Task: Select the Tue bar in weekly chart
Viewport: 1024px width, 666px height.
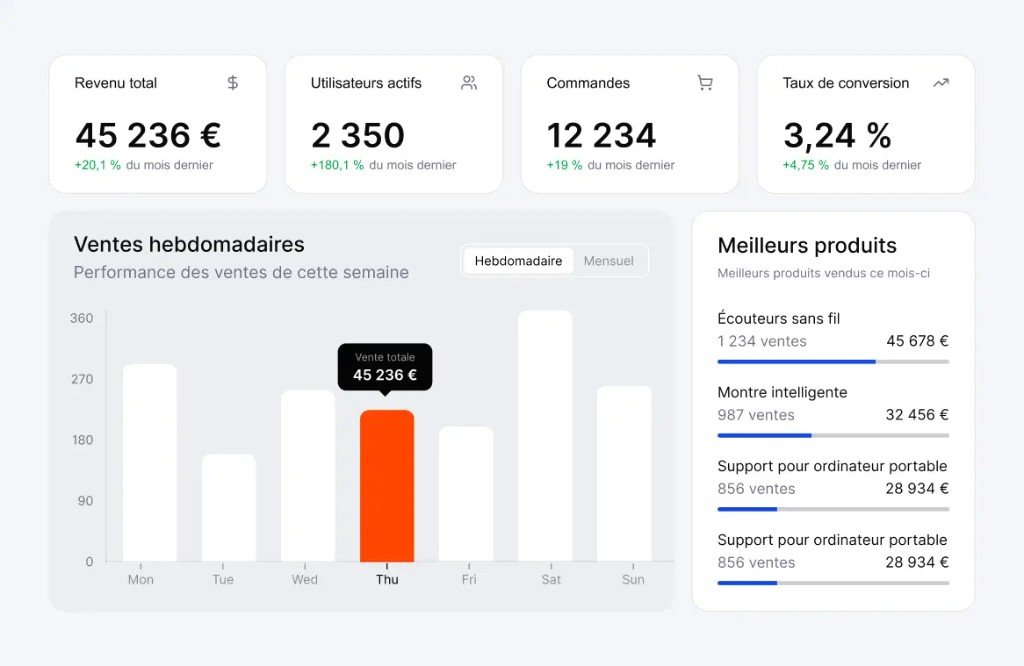Action: (229, 508)
